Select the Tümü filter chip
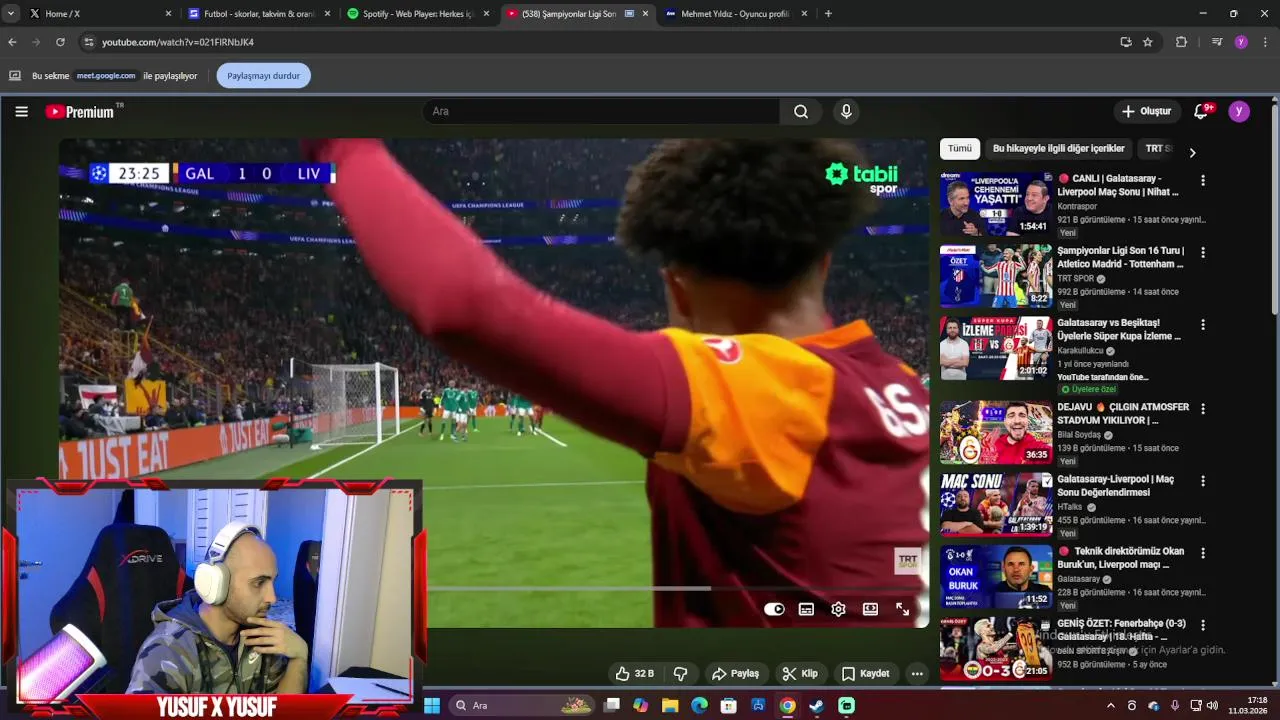This screenshot has width=1280, height=720. click(960, 149)
